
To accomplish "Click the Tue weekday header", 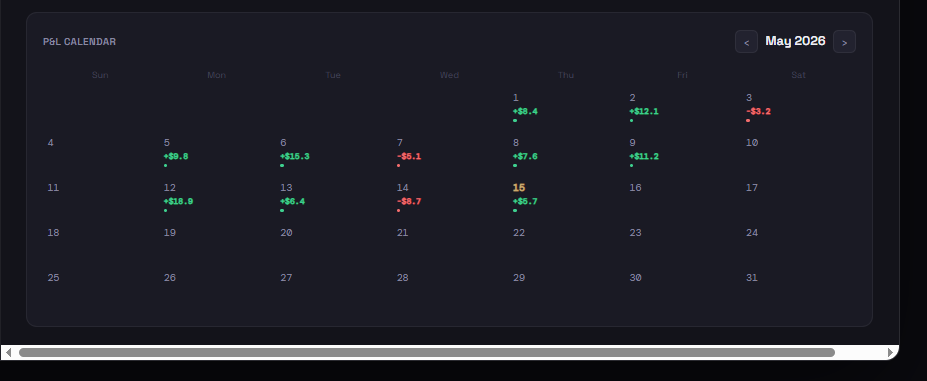I will tap(333, 75).
